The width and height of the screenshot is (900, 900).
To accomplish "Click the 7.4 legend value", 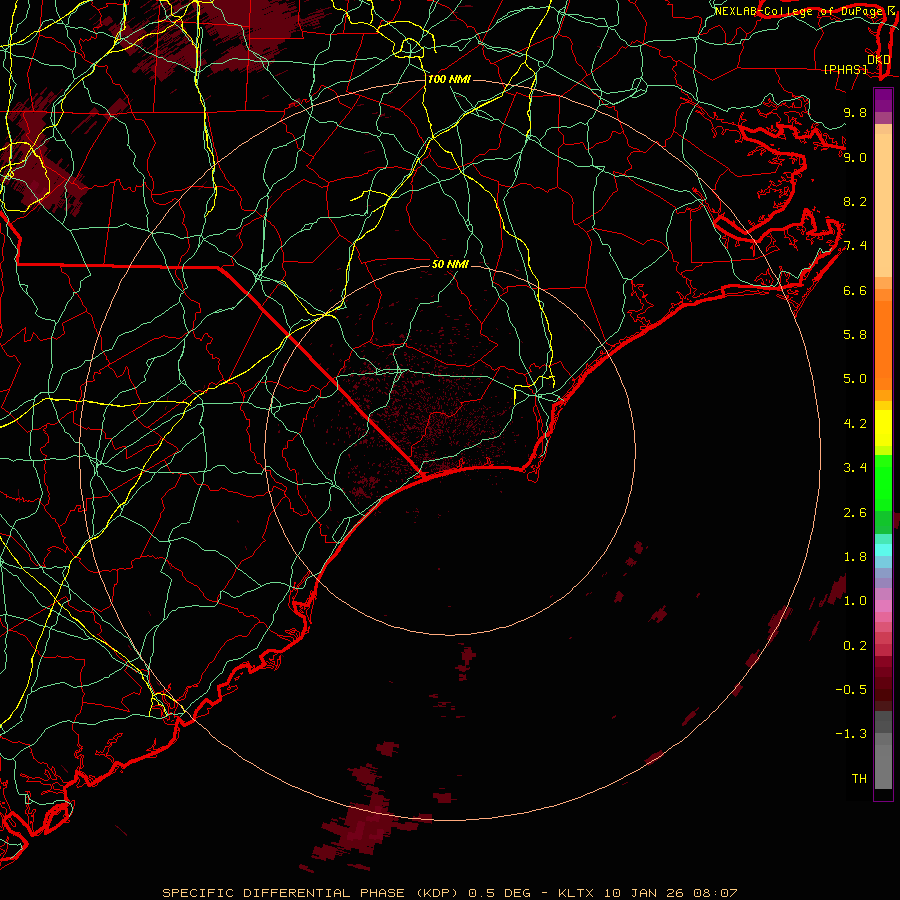I will coord(855,246).
